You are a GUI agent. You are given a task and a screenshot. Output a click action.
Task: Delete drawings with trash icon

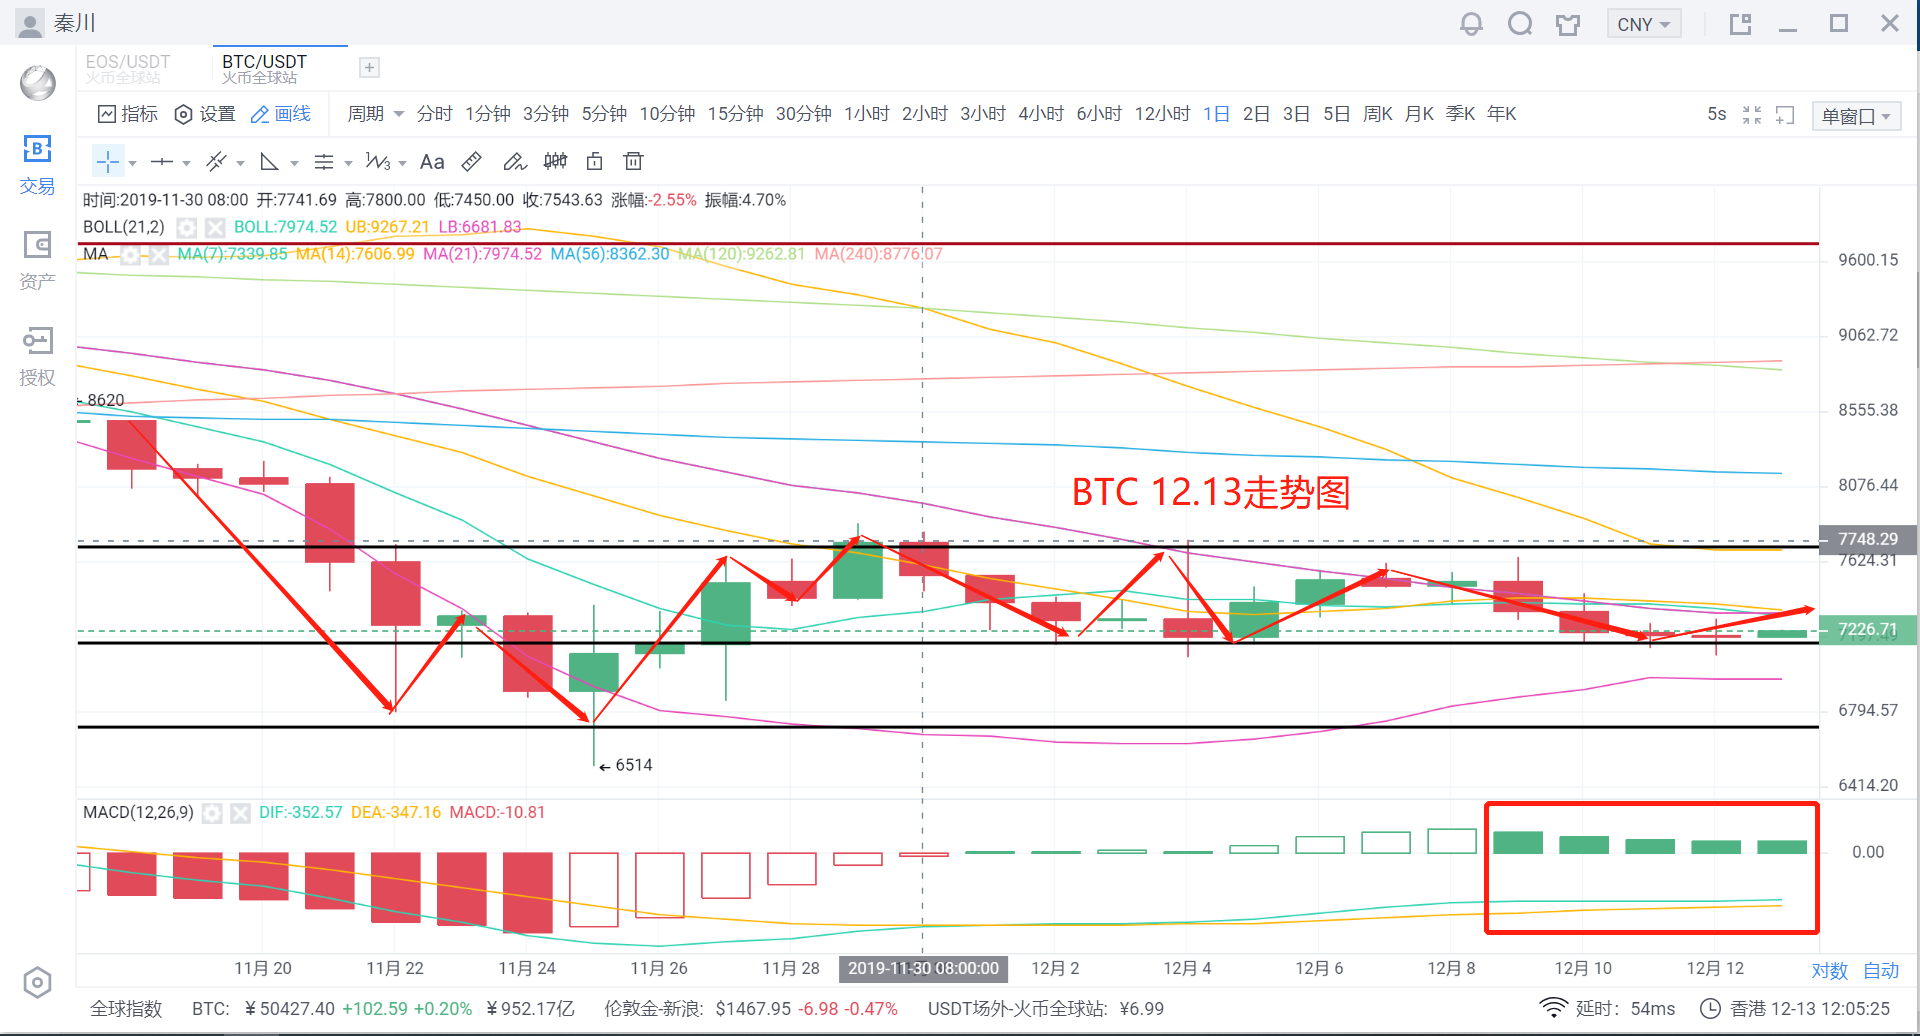pos(633,162)
